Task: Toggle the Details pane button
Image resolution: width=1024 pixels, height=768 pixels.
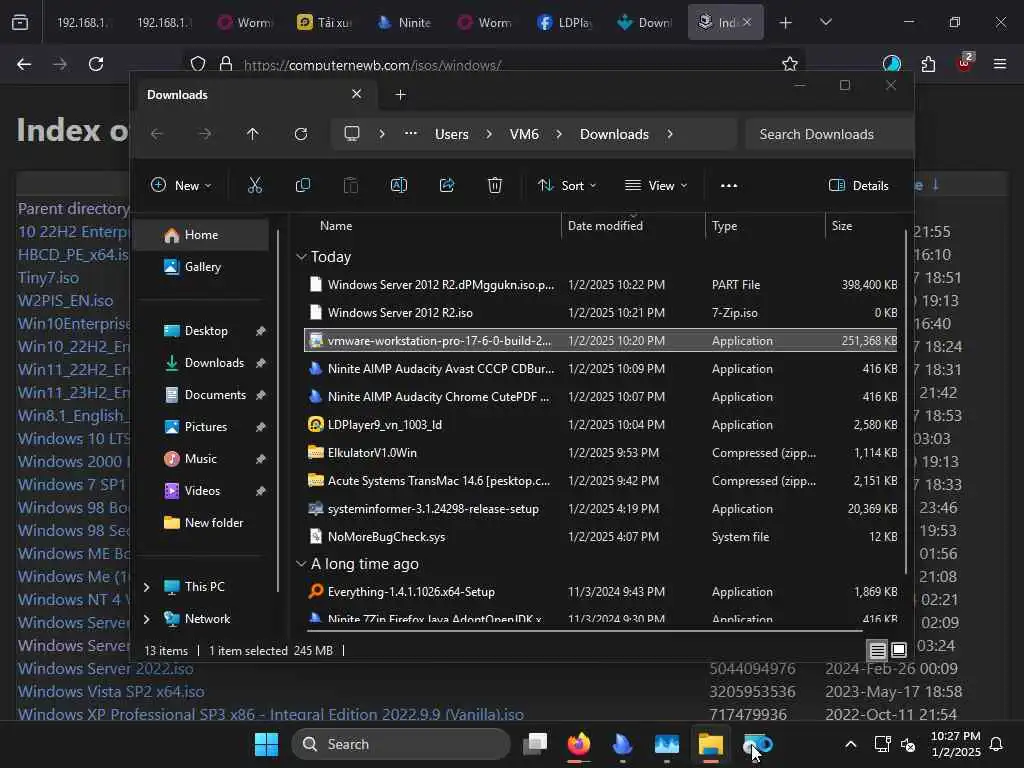Action: pyautogui.click(x=859, y=185)
